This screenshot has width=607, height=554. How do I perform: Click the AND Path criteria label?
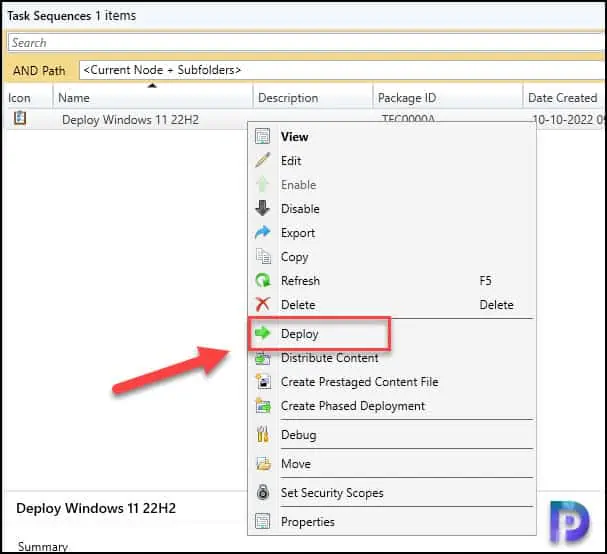[39, 70]
